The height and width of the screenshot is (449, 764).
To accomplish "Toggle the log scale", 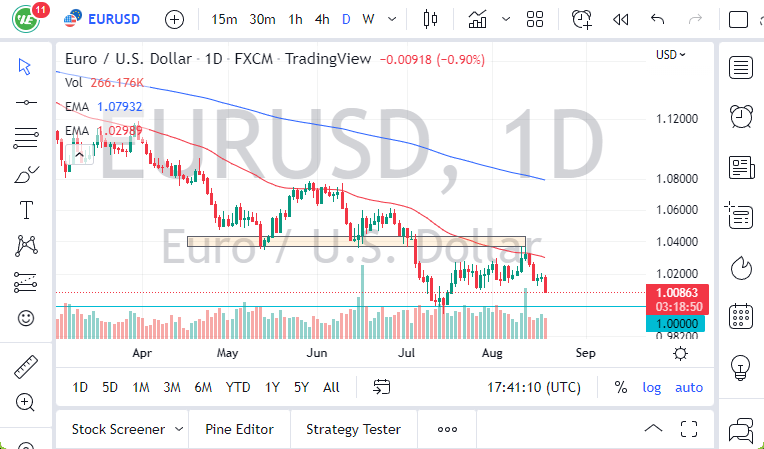I will click(652, 387).
